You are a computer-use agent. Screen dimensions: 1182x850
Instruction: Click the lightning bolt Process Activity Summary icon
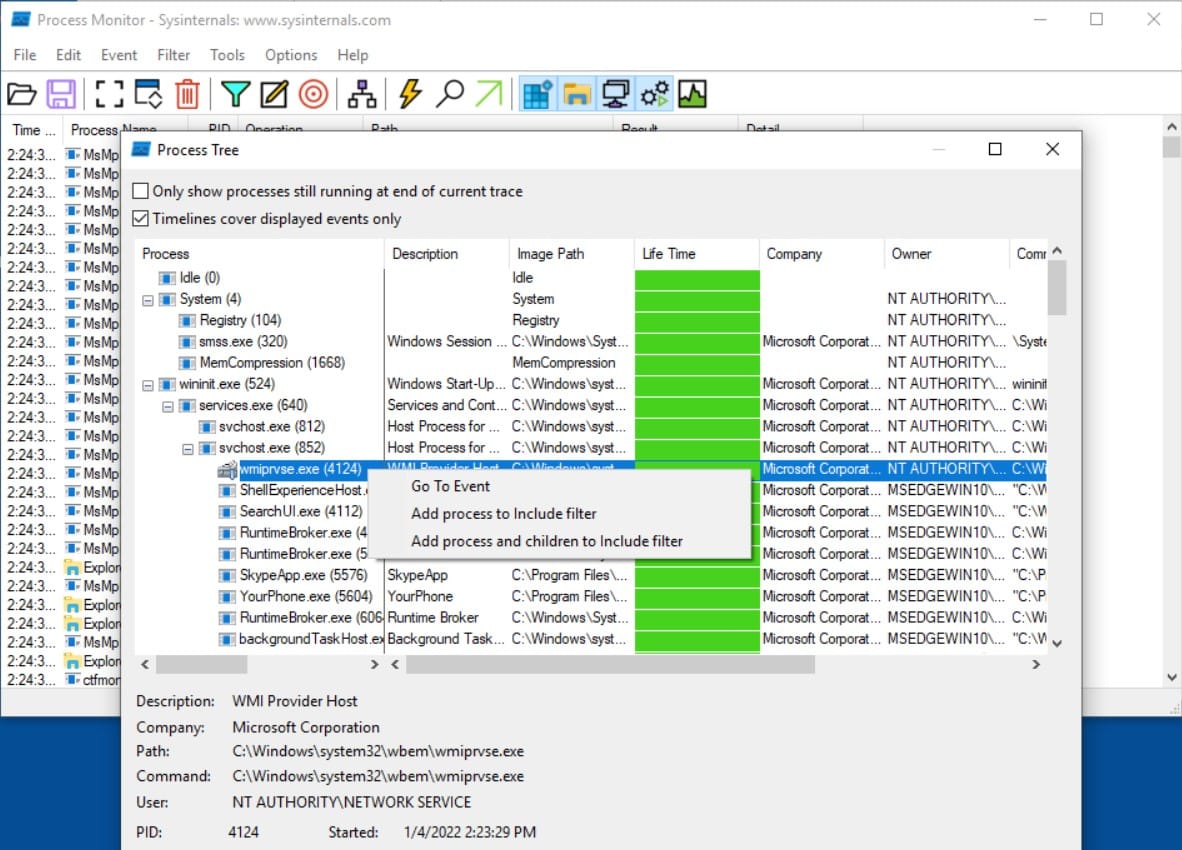(x=410, y=94)
